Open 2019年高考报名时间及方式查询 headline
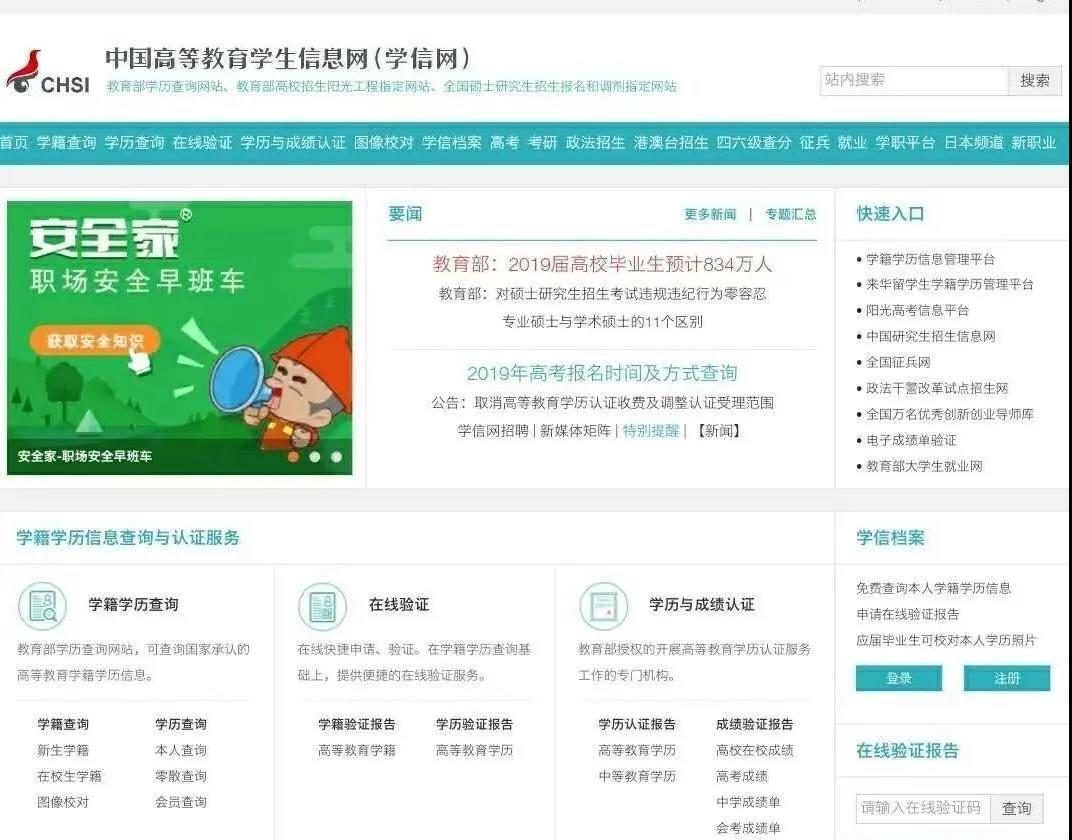Screen dimensions: 1072x840 click(x=602, y=373)
